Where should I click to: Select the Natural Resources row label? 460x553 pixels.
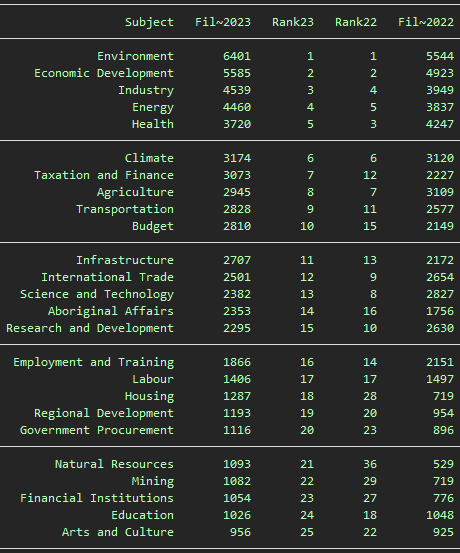(x=114, y=464)
